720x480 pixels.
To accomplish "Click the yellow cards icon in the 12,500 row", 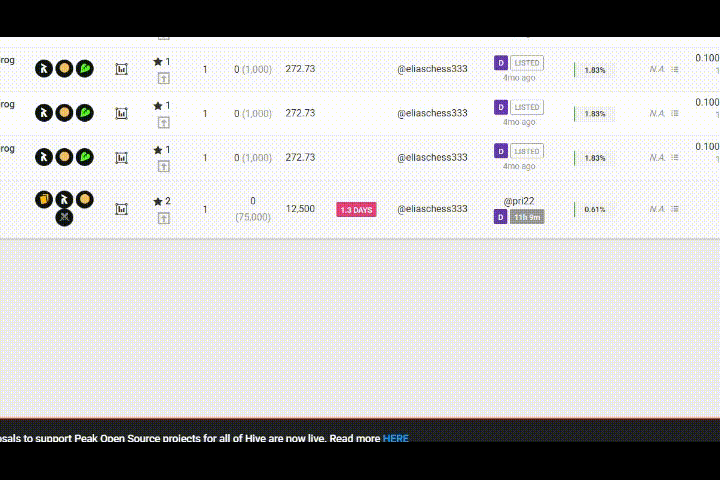I will point(44,199).
